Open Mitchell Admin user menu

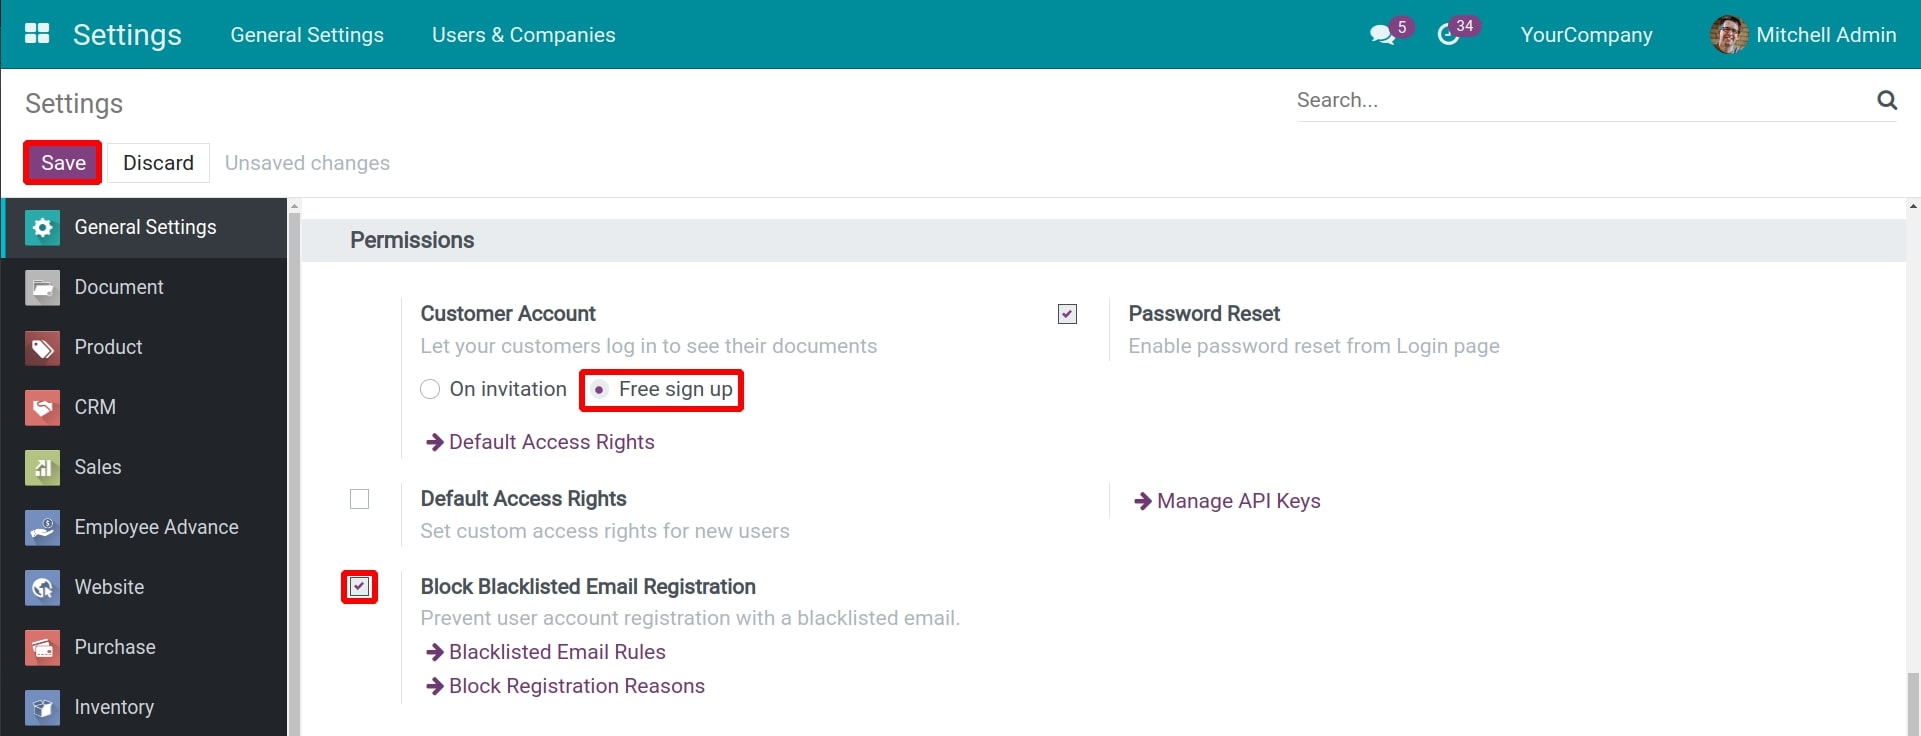tap(1803, 35)
